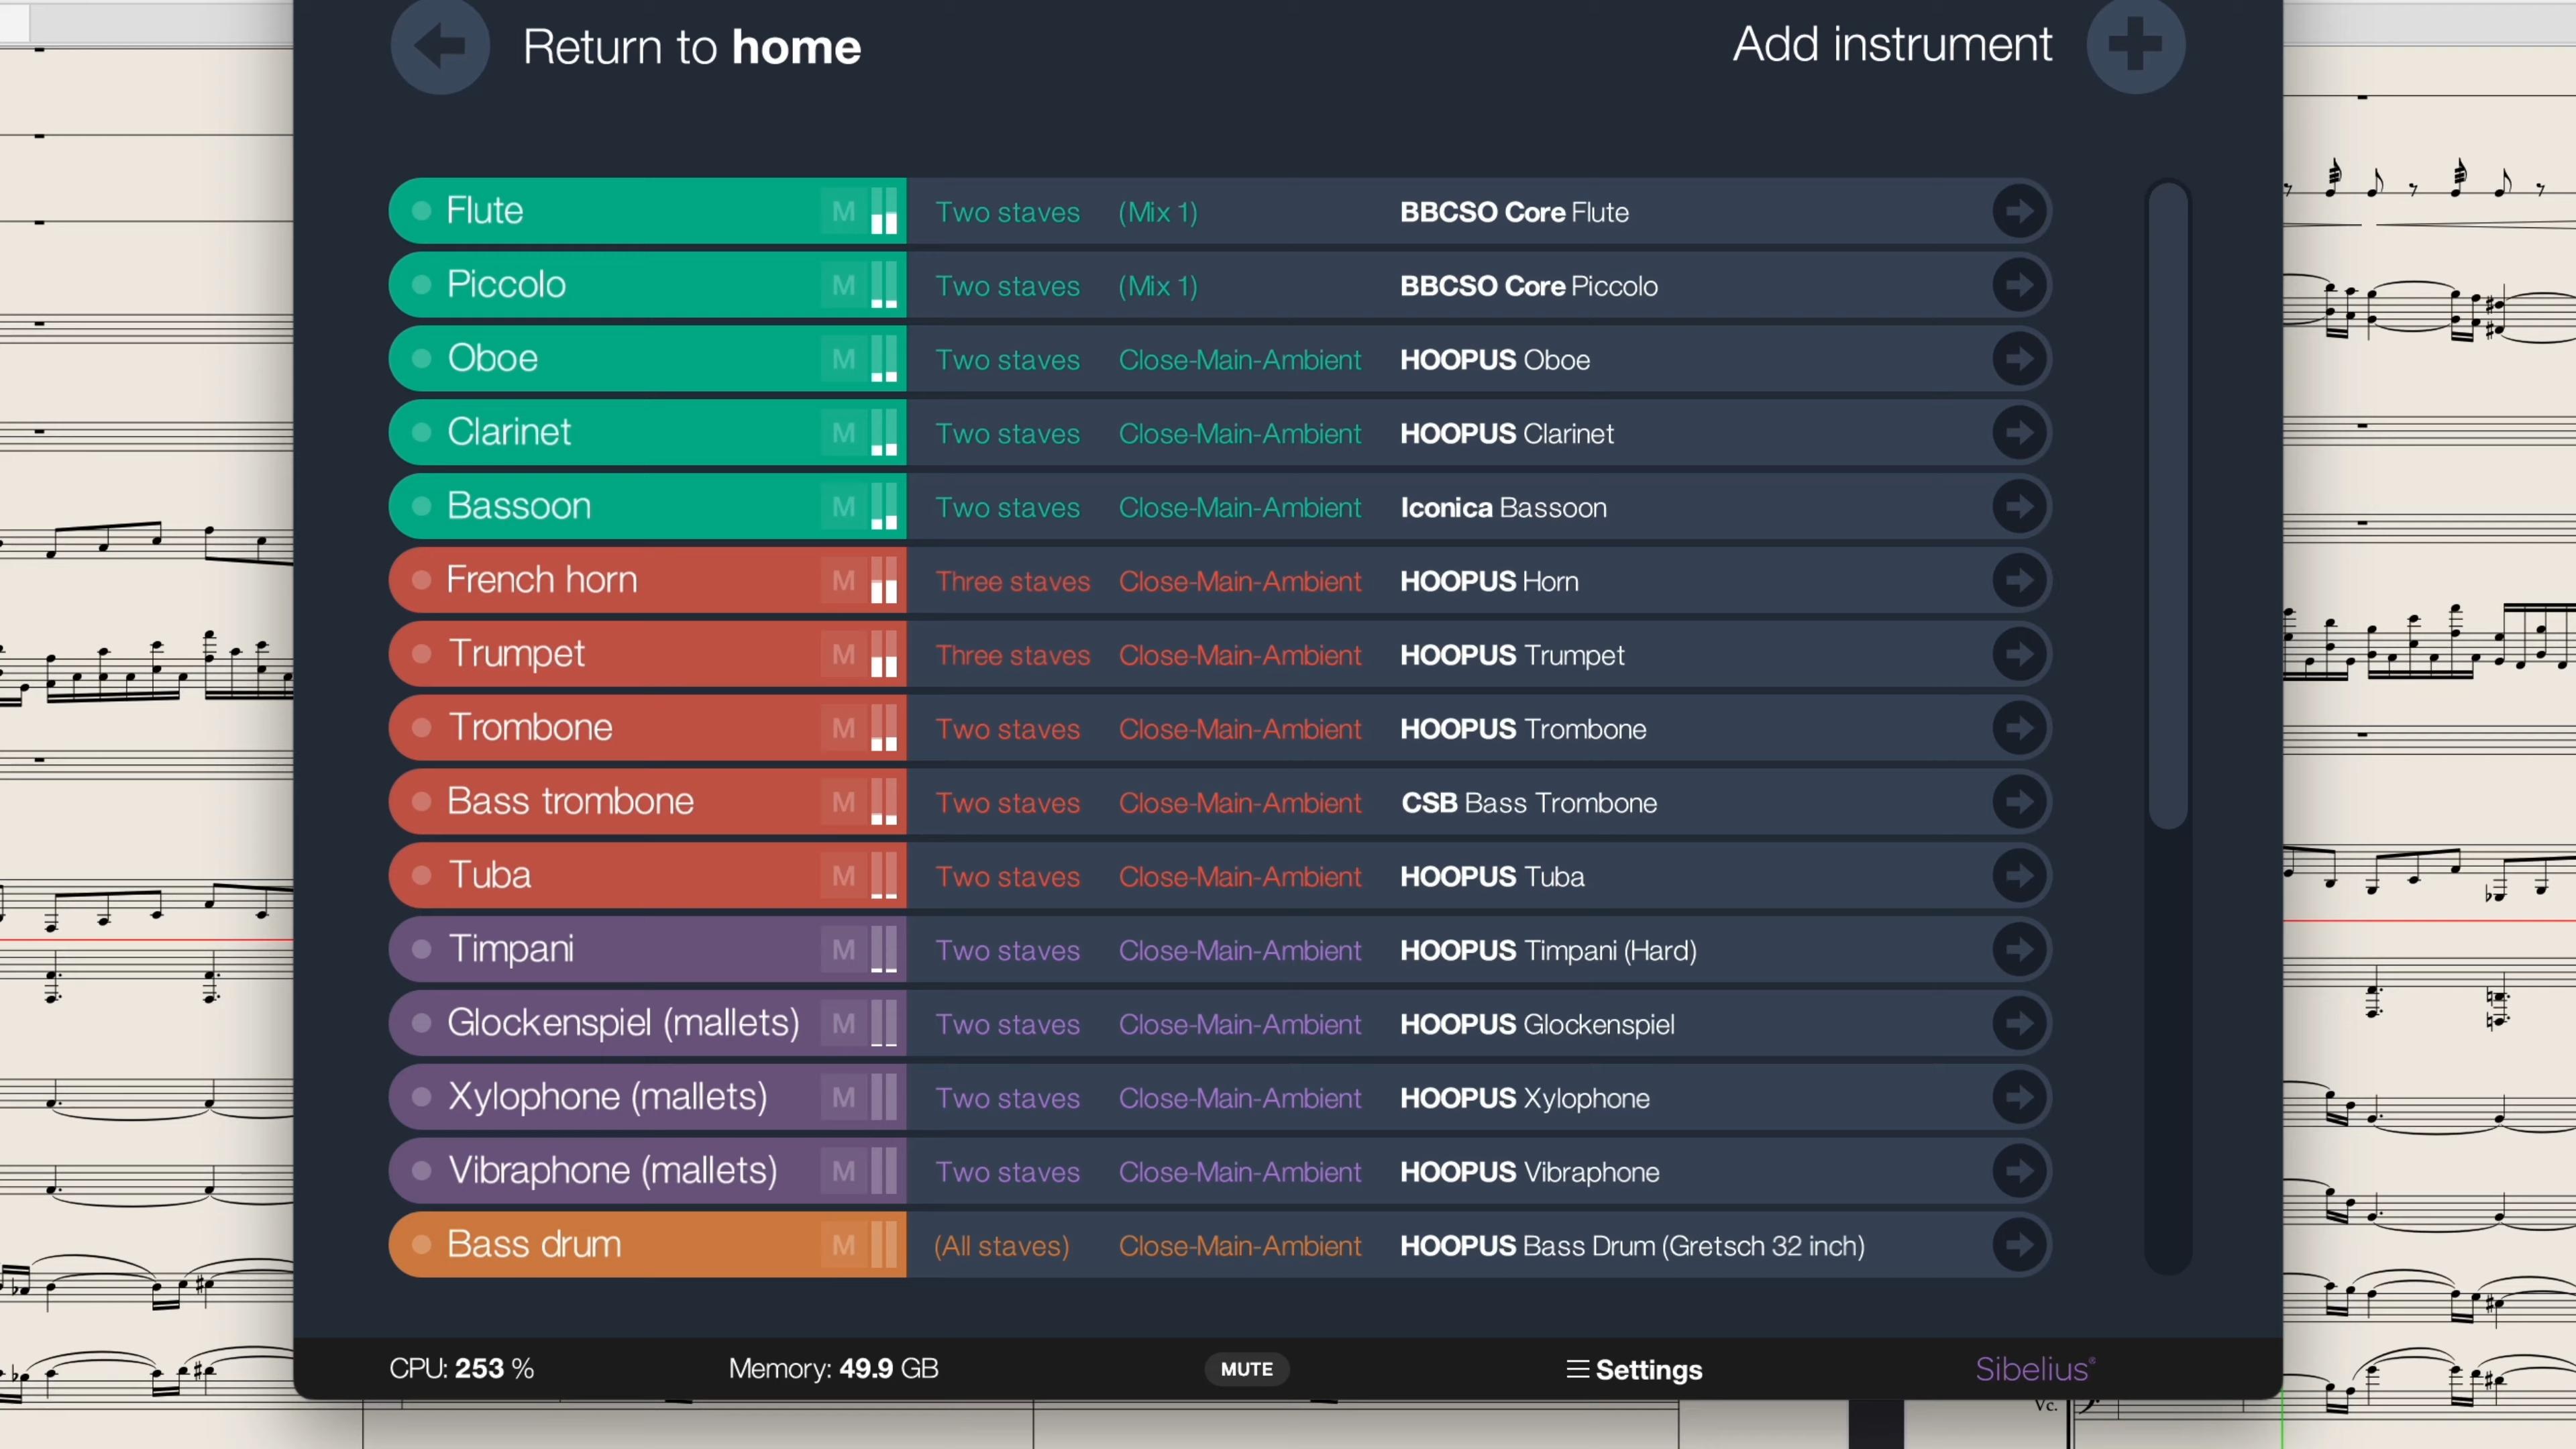
Task: Select 'HOOPUS Timpani (Hard)' patch name
Action: (x=1548, y=950)
